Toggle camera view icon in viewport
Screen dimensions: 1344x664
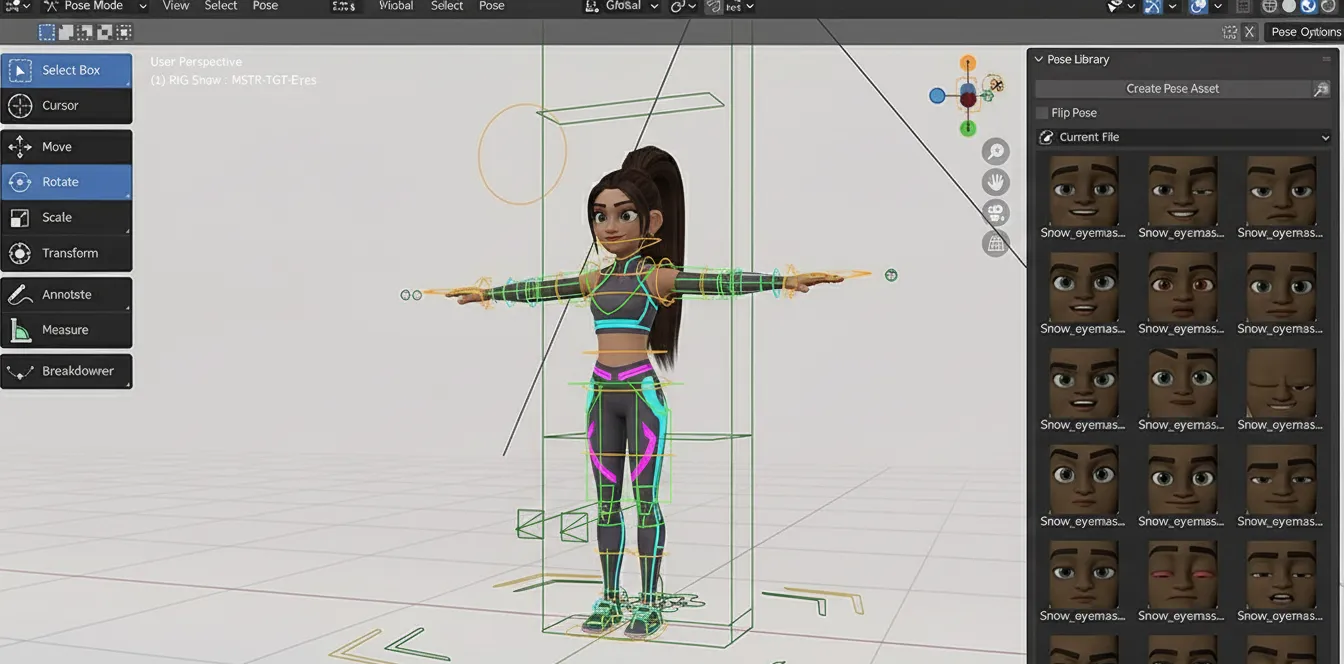coord(995,212)
